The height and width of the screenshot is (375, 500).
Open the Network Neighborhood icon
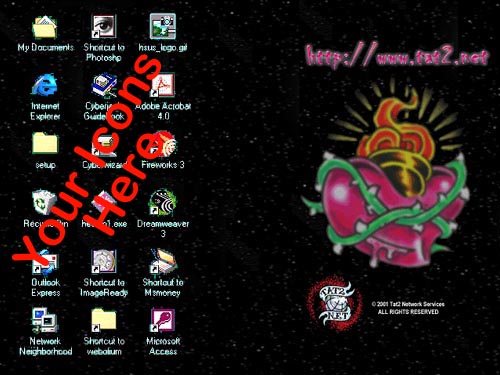click(x=45, y=320)
